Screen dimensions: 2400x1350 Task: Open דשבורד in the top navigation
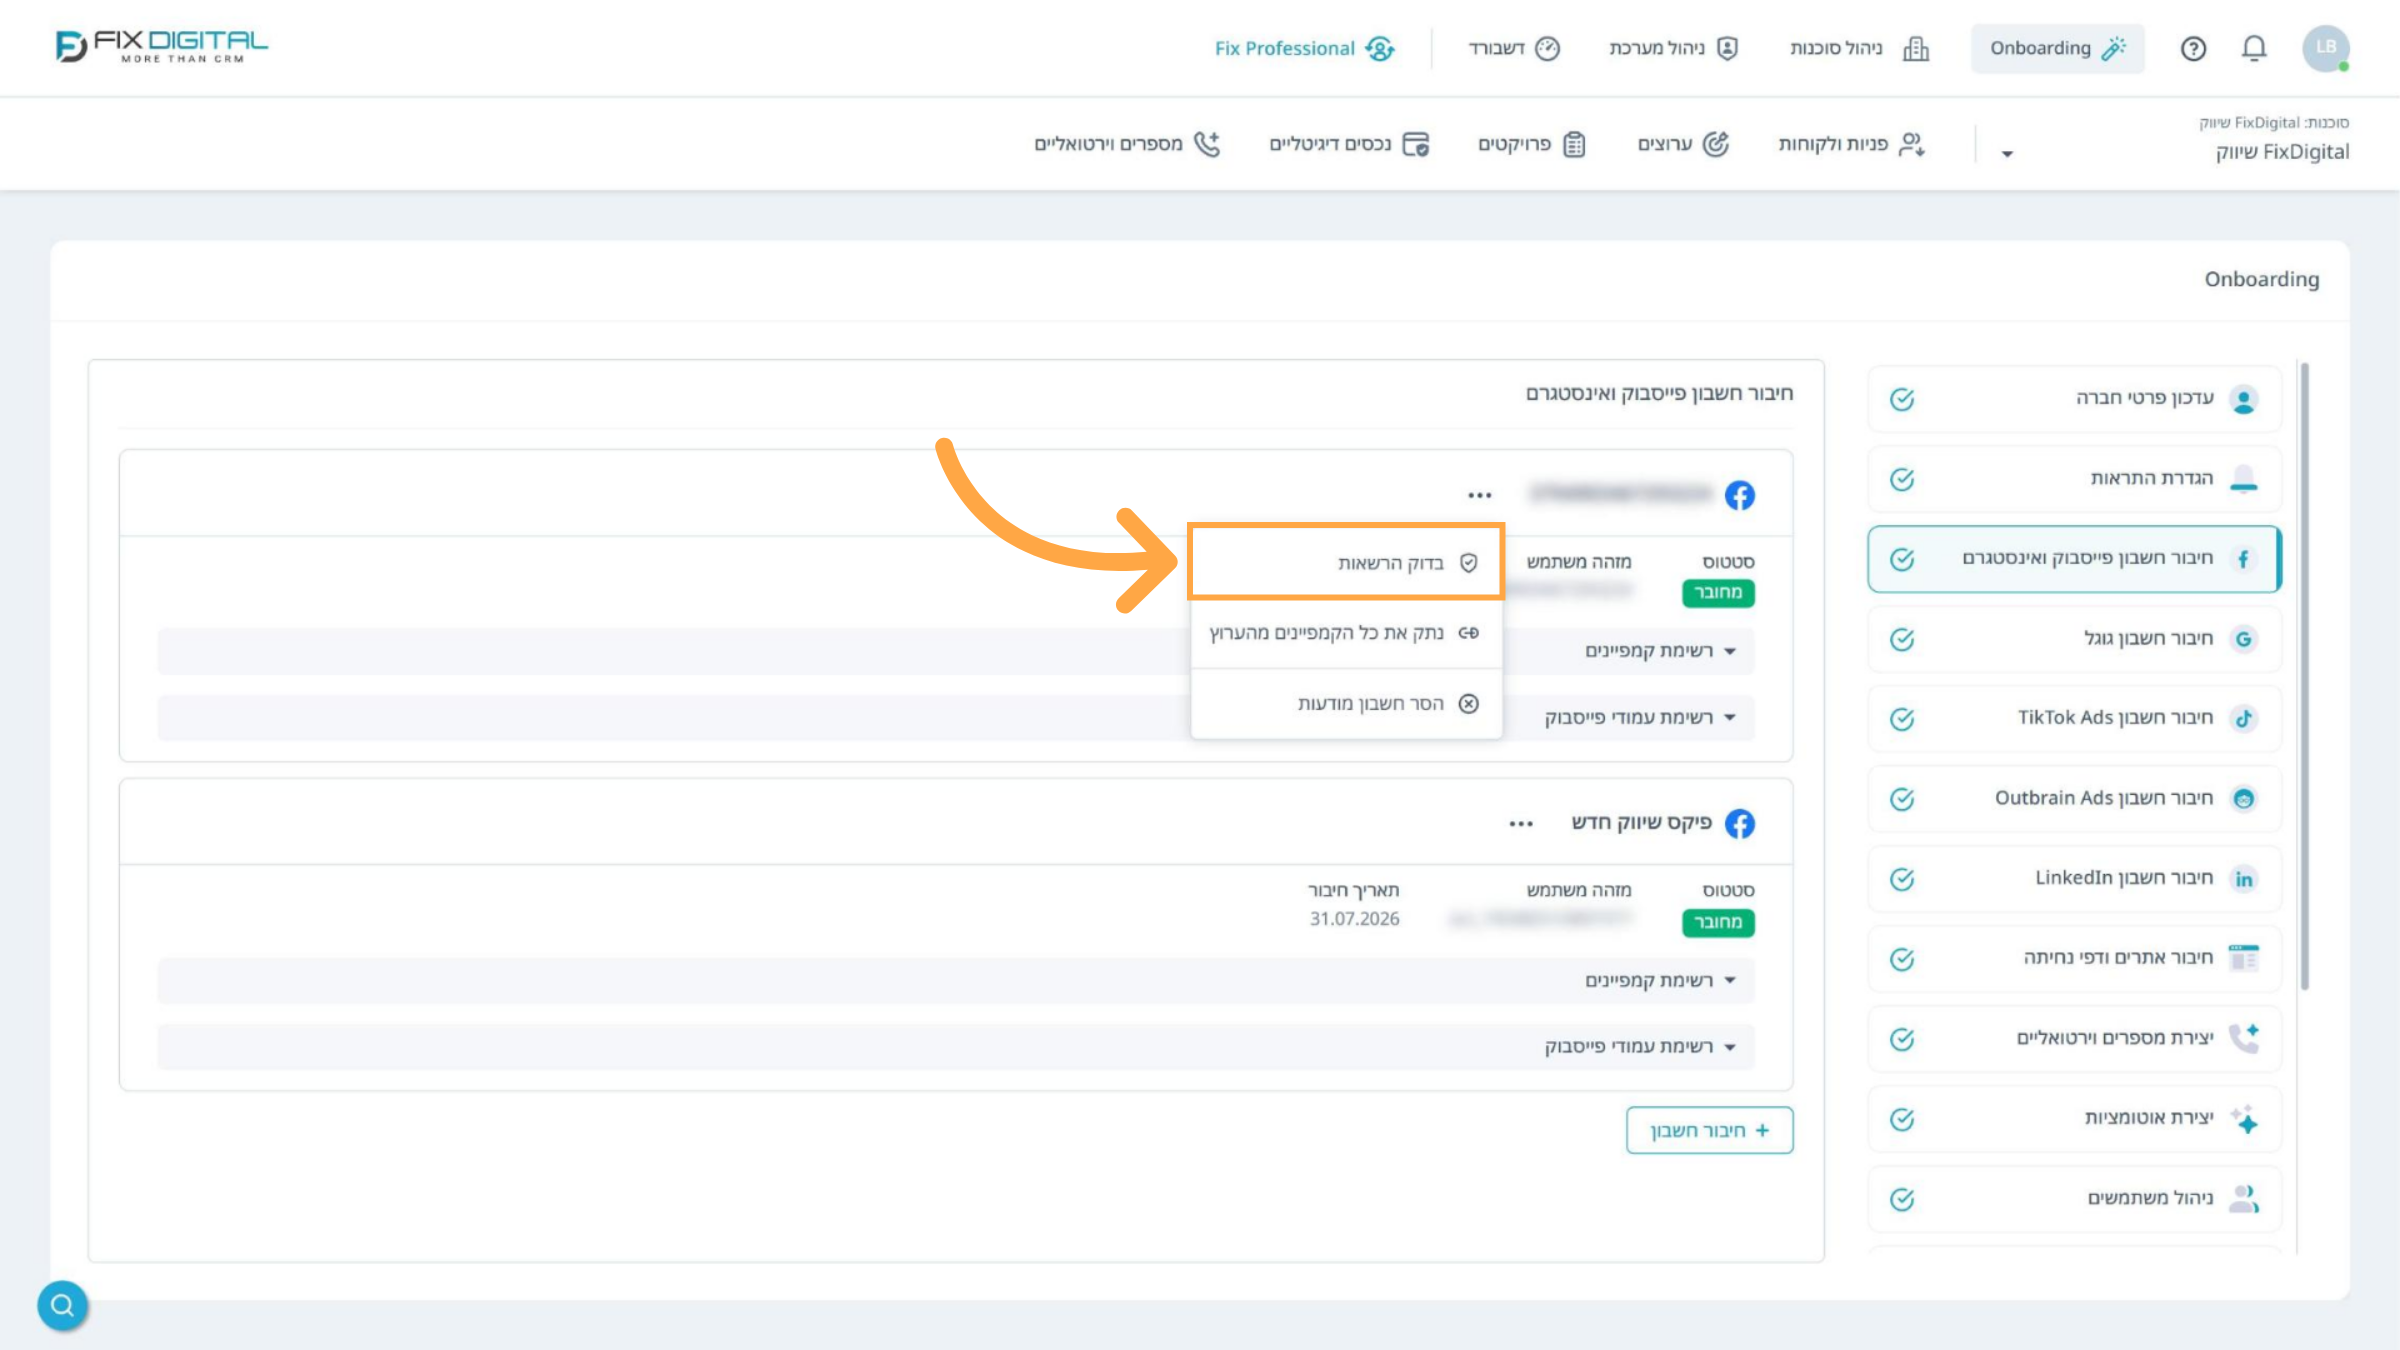1514,48
